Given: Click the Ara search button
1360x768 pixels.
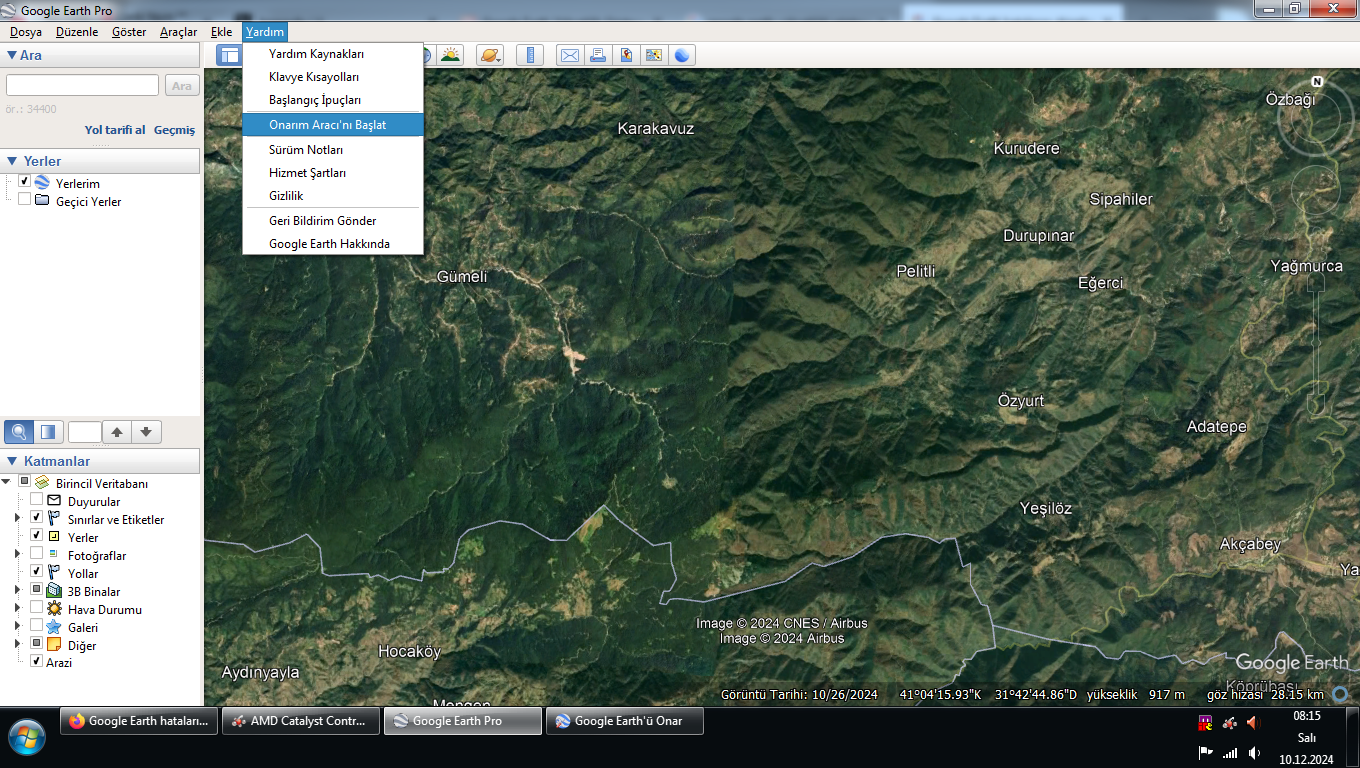Looking at the screenshot, I should click(x=182, y=86).
